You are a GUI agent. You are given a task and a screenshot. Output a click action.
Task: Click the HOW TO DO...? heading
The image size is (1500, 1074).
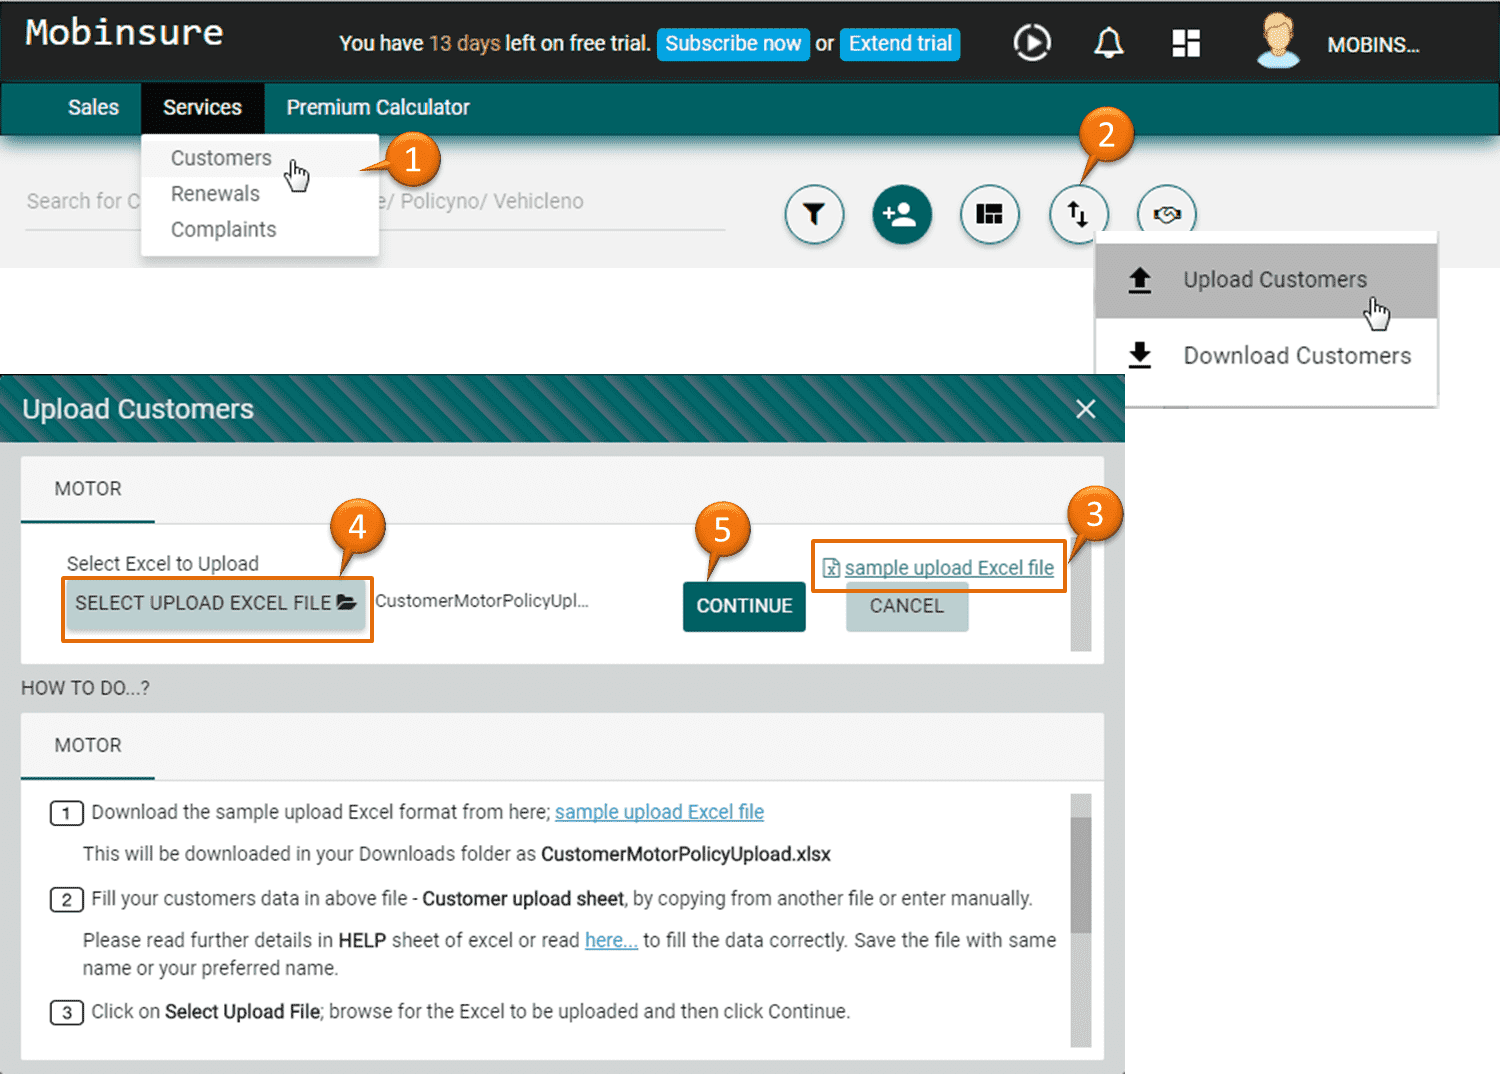(x=86, y=688)
